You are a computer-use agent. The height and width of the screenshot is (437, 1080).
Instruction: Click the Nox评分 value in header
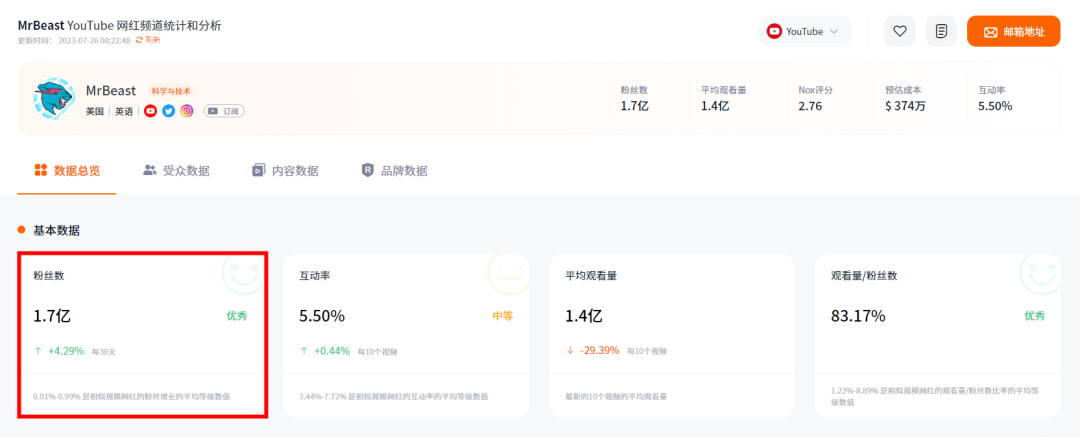click(x=810, y=106)
